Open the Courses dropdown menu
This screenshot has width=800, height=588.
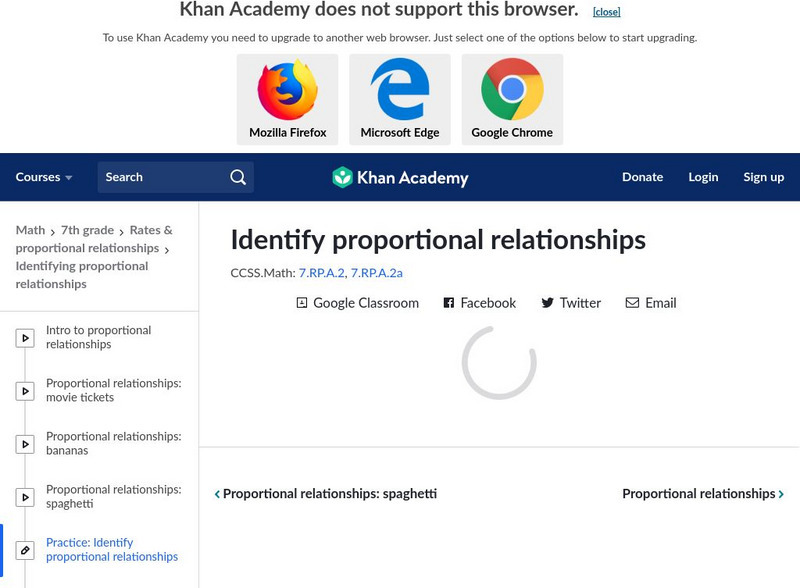(x=44, y=177)
